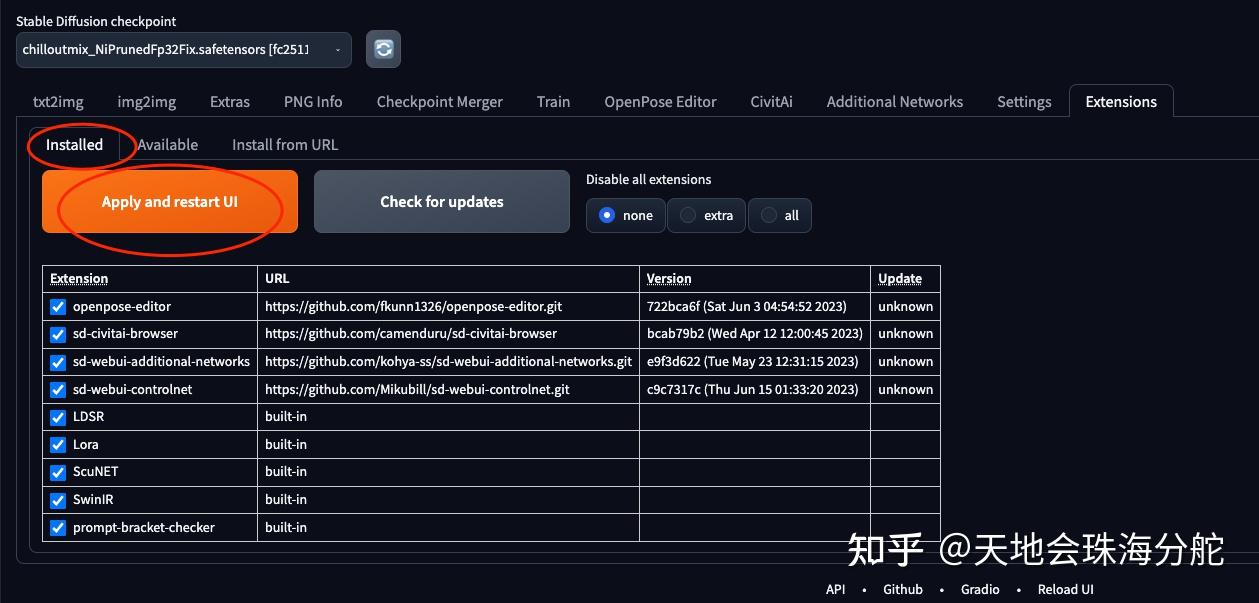Viewport: 1259px width, 603px height.
Task: Switch to the PNG Info tab
Action: point(313,101)
